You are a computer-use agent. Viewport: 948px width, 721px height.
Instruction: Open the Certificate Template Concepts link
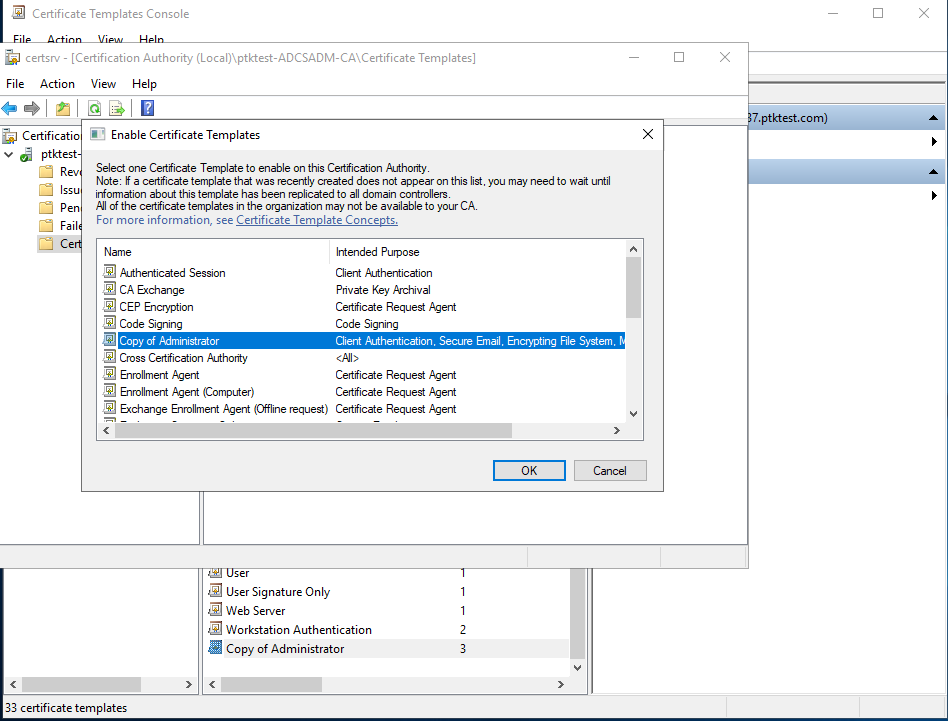click(x=317, y=220)
